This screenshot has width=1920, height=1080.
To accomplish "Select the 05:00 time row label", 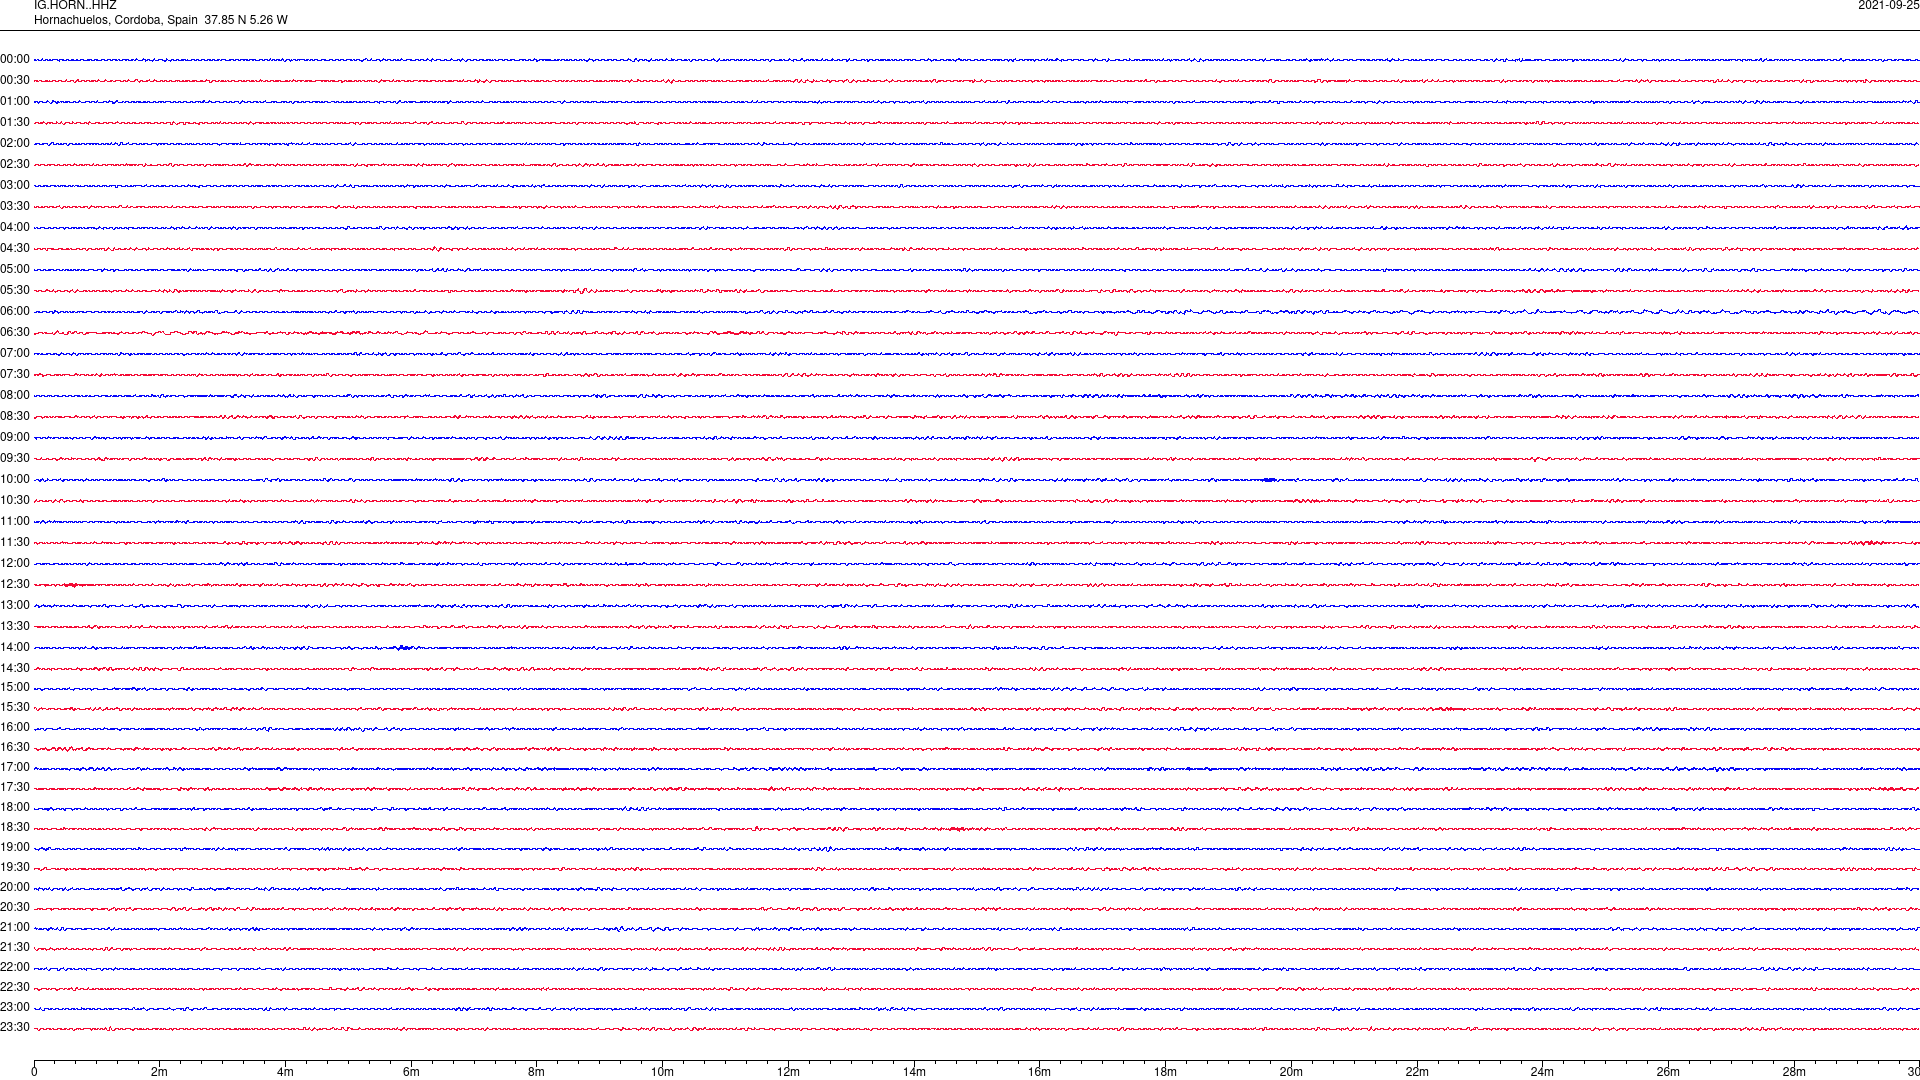I will coord(15,269).
